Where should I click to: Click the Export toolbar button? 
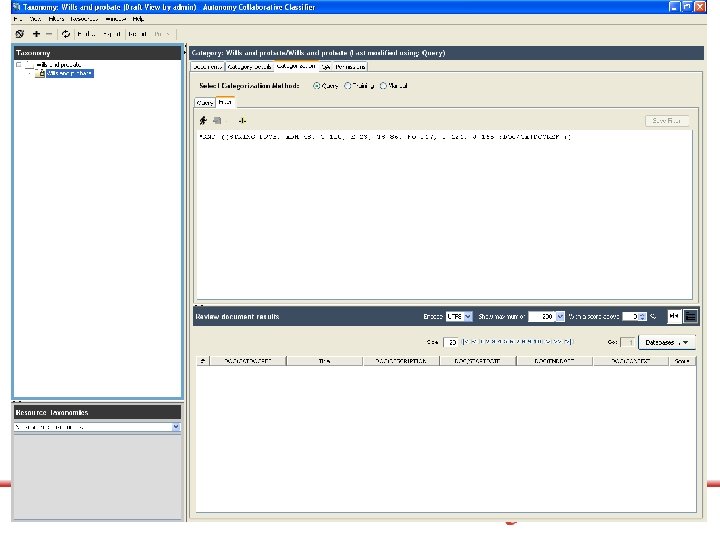tap(112, 34)
